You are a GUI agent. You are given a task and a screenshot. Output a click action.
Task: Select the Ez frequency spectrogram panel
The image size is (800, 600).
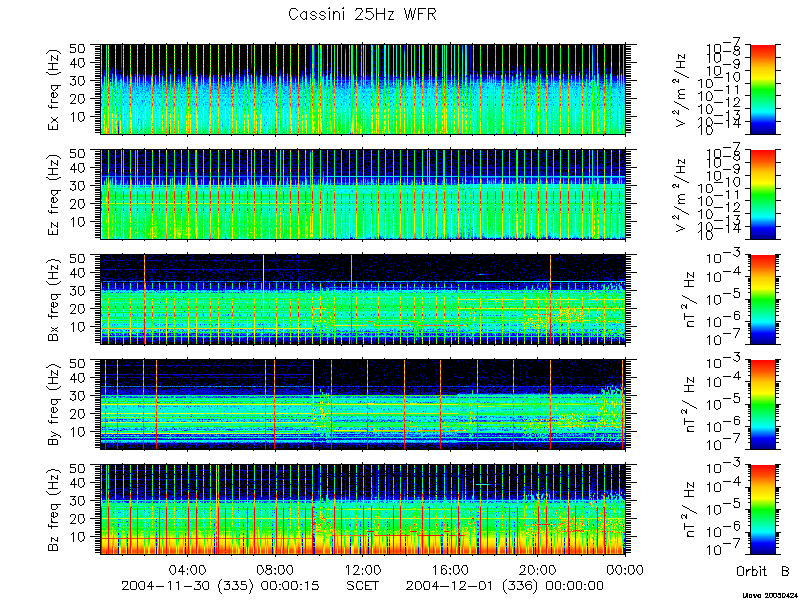(363, 194)
